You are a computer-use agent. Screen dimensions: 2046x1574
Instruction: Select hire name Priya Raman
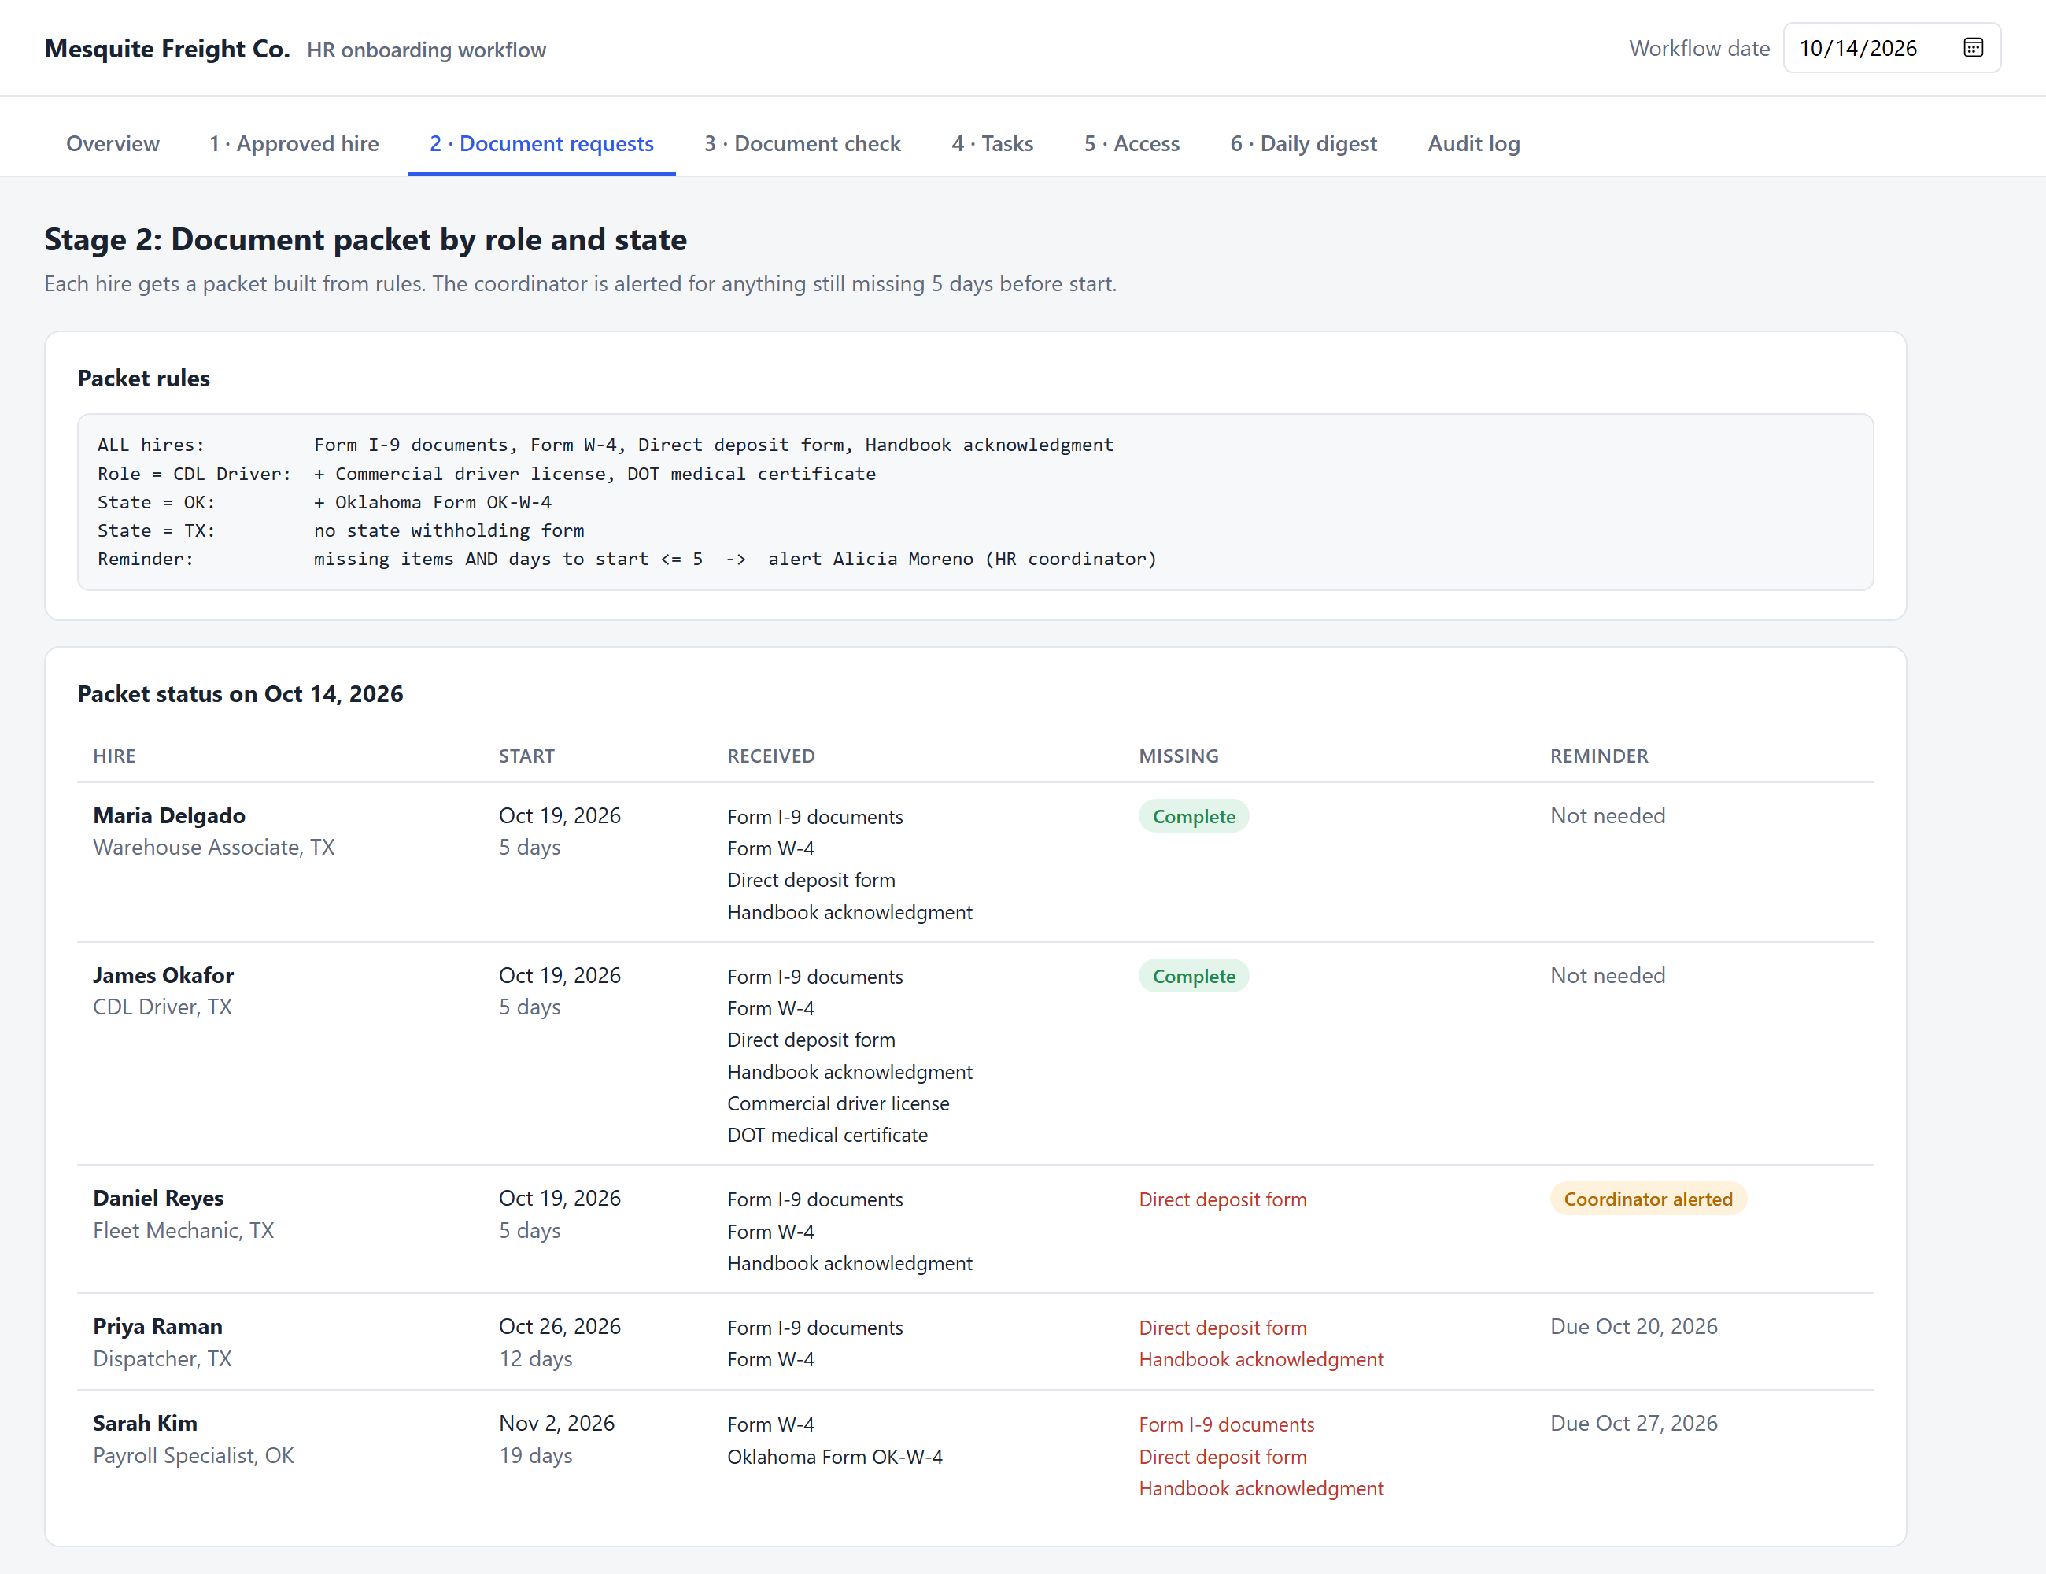tap(157, 1326)
